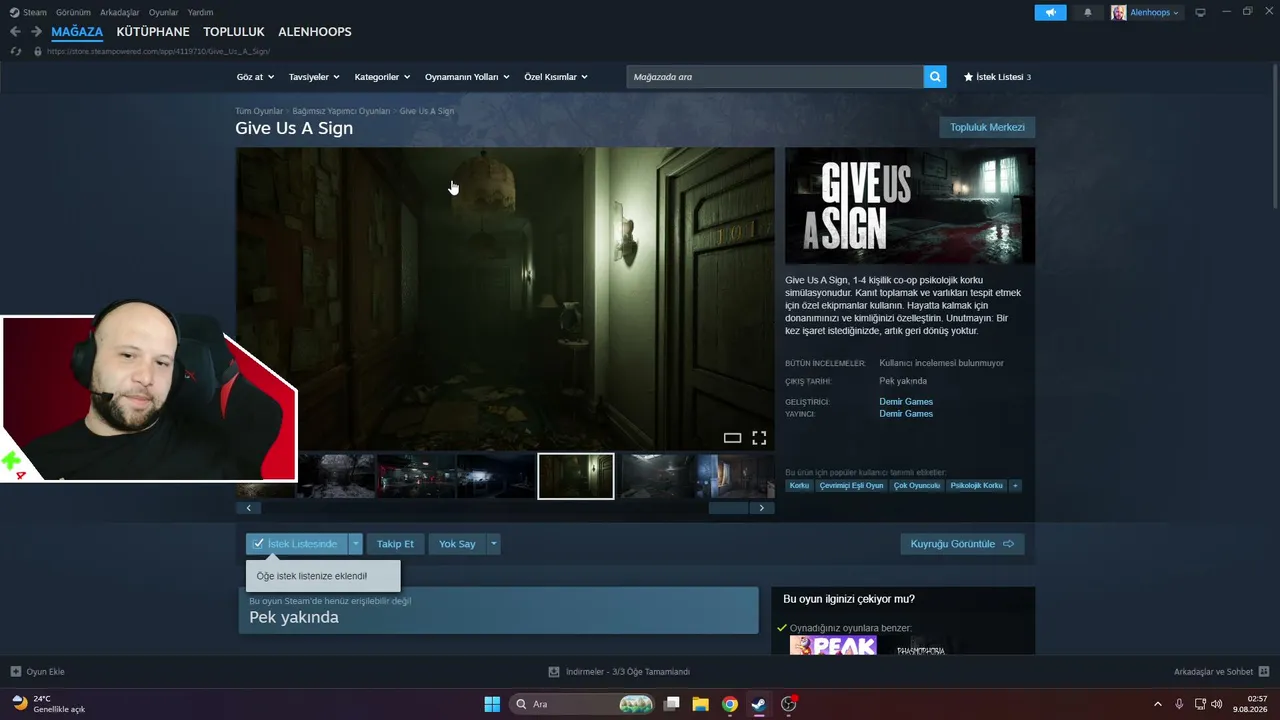This screenshot has width=1280, height=720.
Task: Switch to the TOPLULUK tab
Action: [x=234, y=32]
